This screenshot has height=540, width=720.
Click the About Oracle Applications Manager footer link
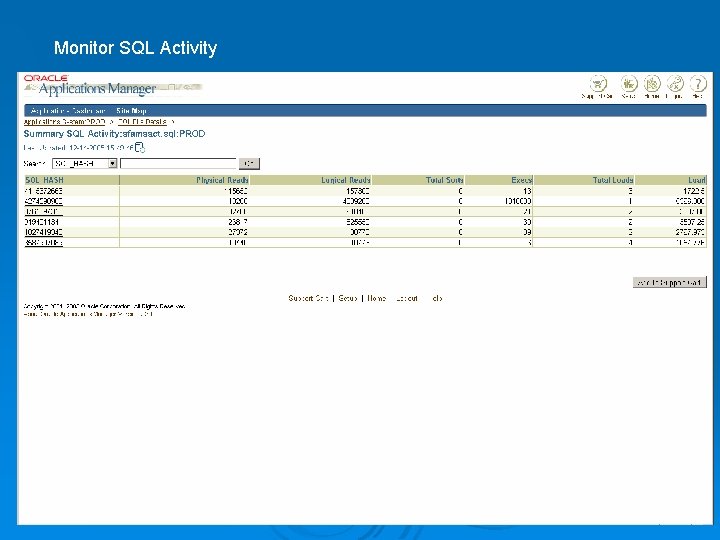point(88,314)
